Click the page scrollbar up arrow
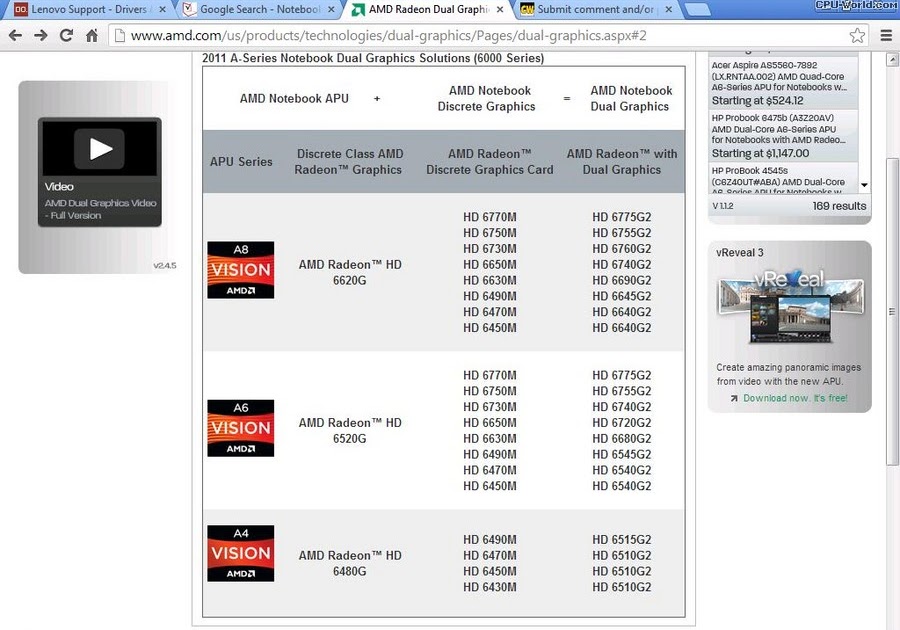Viewport: 900px width, 630px height. click(892, 59)
